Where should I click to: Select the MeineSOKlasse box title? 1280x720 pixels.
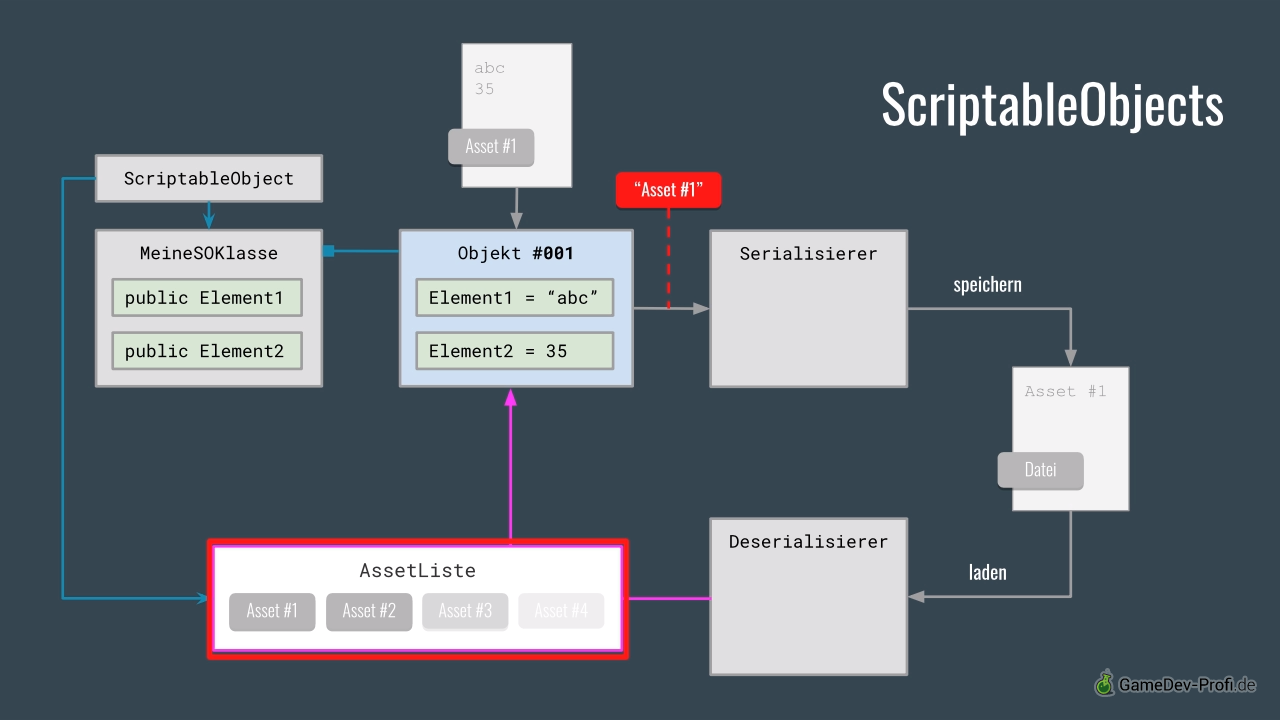tap(208, 253)
